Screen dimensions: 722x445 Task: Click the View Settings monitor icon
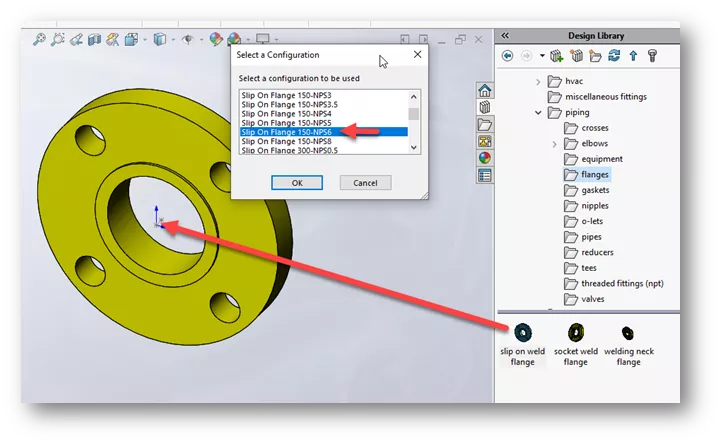[x=263, y=39]
